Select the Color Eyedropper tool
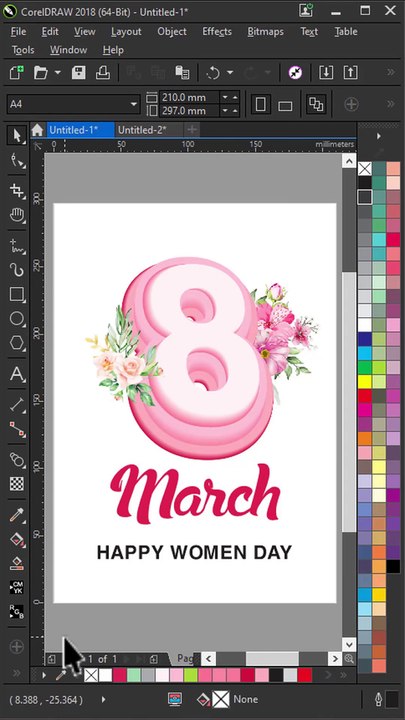Screen dimensions: 405x720 click(x=17, y=514)
